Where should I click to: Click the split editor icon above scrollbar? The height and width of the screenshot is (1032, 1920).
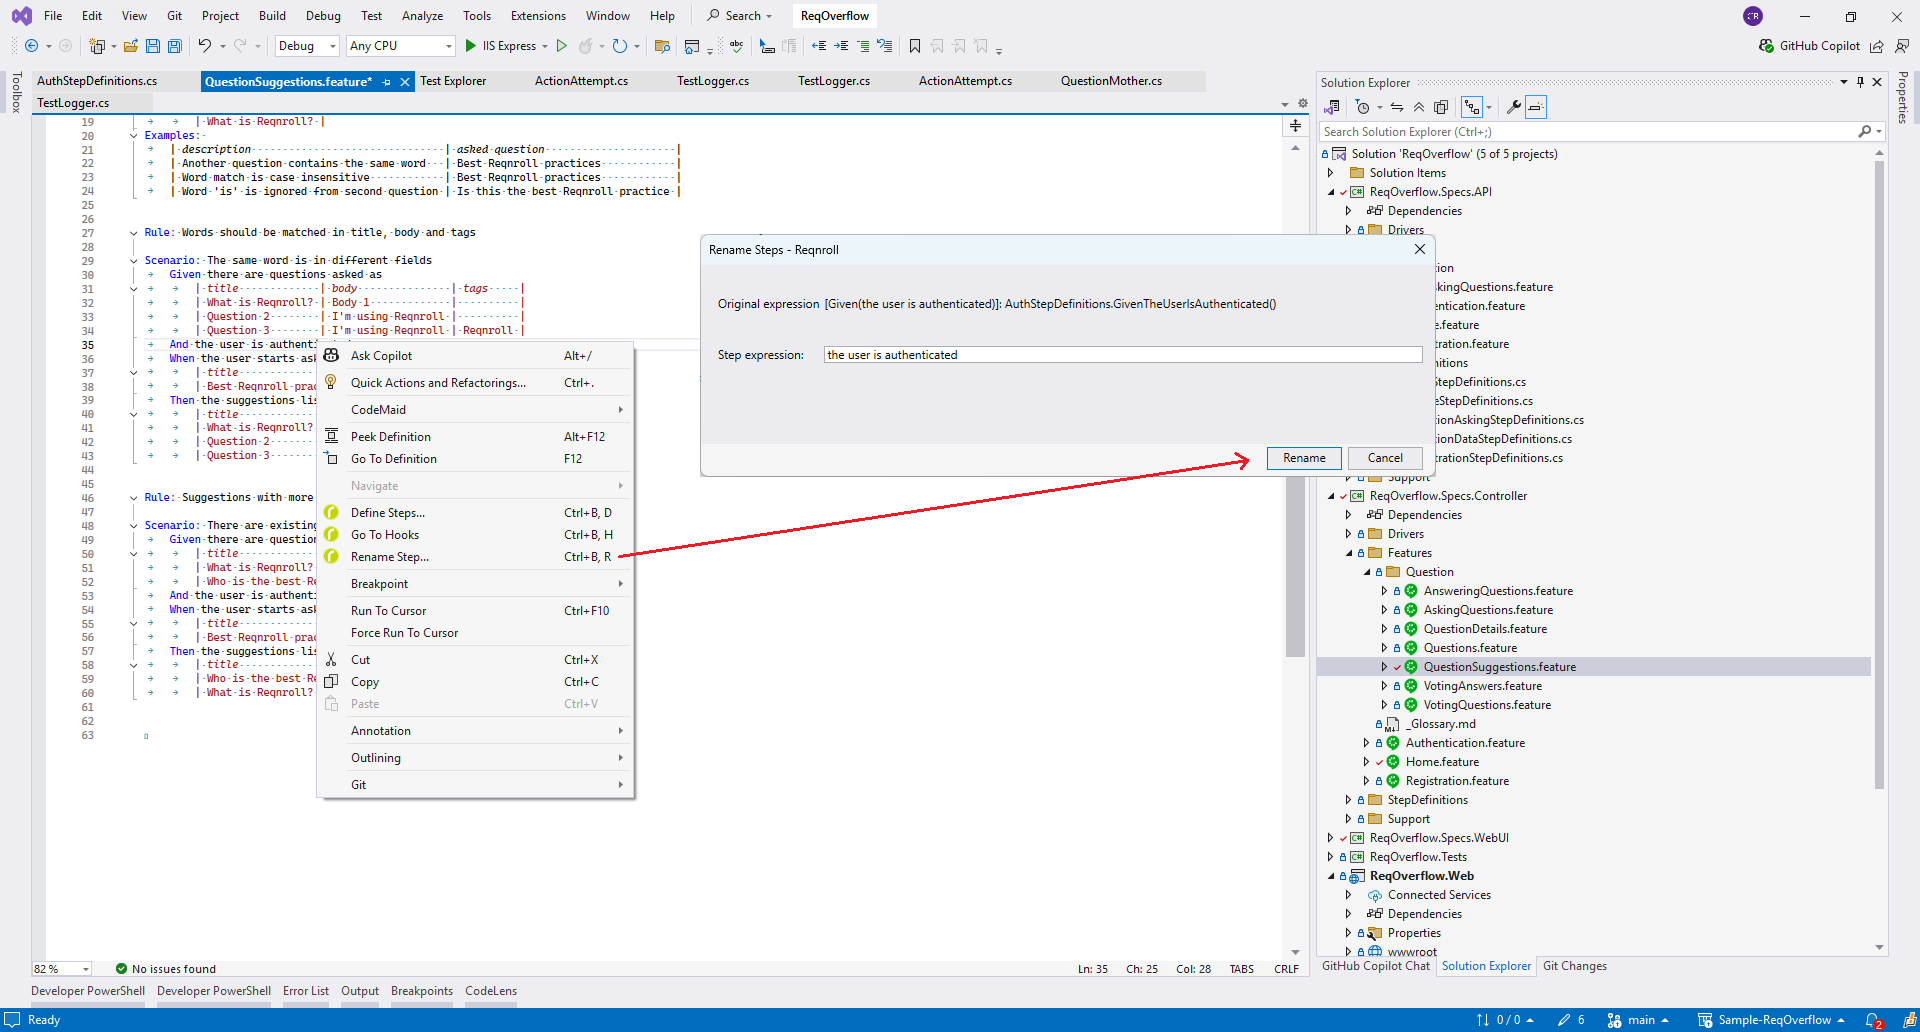click(1295, 126)
